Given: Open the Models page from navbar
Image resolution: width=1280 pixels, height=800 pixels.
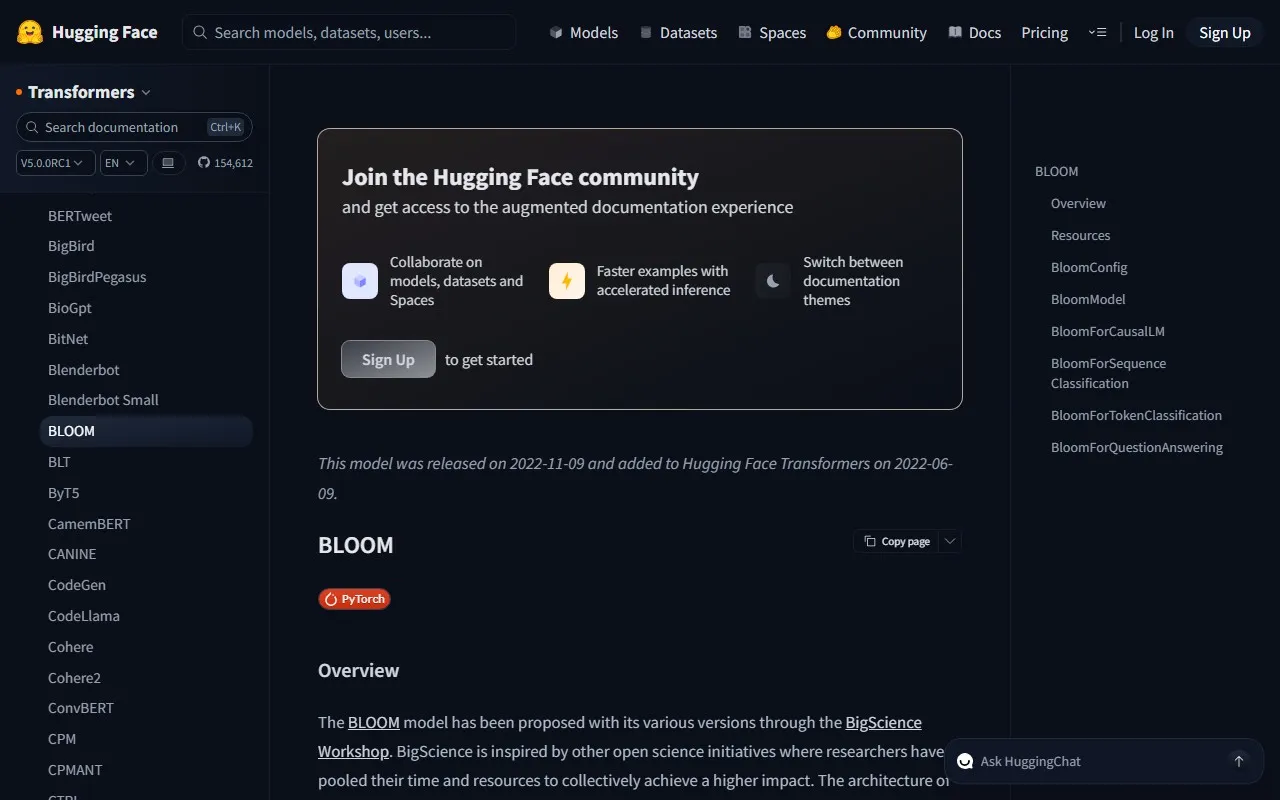Looking at the screenshot, I should pyautogui.click(x=584, y=32).
